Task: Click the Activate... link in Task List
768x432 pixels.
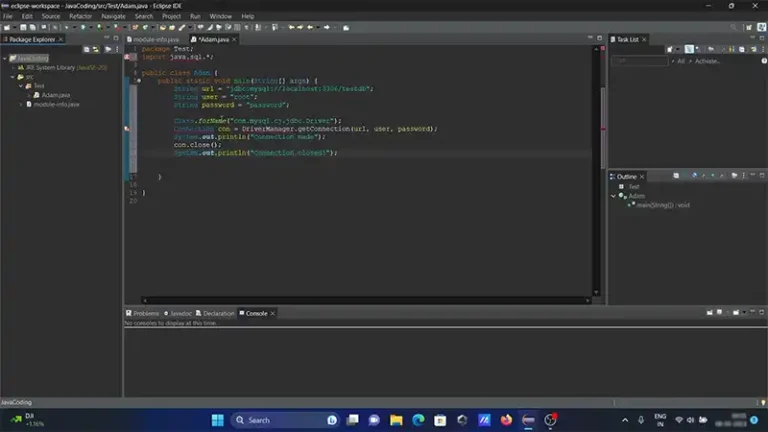Action: (707, 61)
